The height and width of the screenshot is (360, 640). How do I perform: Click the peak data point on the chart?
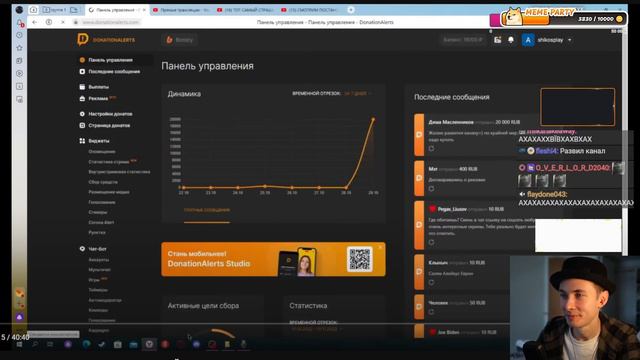point(373,119)
